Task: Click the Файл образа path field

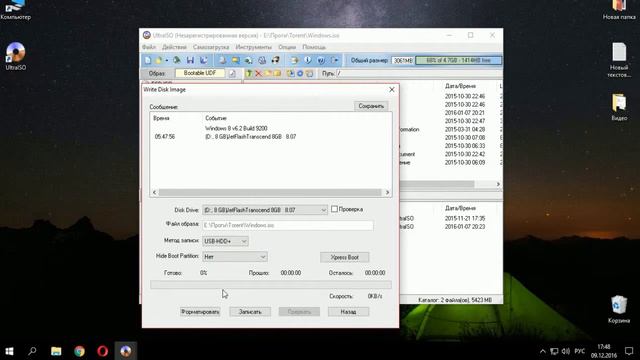Action: pos(288,225)
